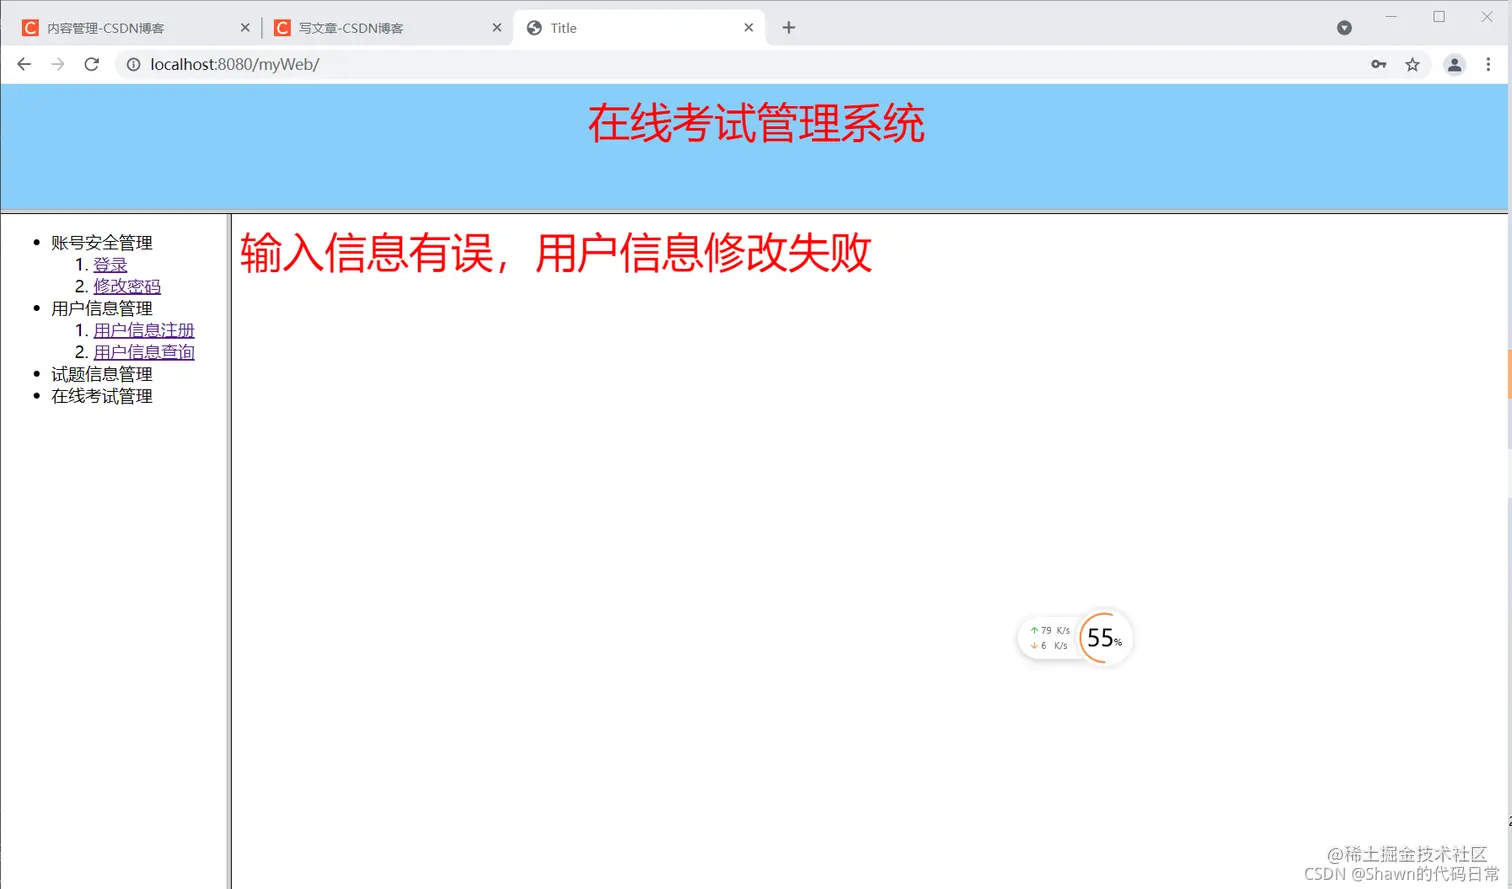The height and width of the screenshot is (889, 1512).
Task: Open the 登录 link
Action: pyautogui.click(x=110, y=264)
